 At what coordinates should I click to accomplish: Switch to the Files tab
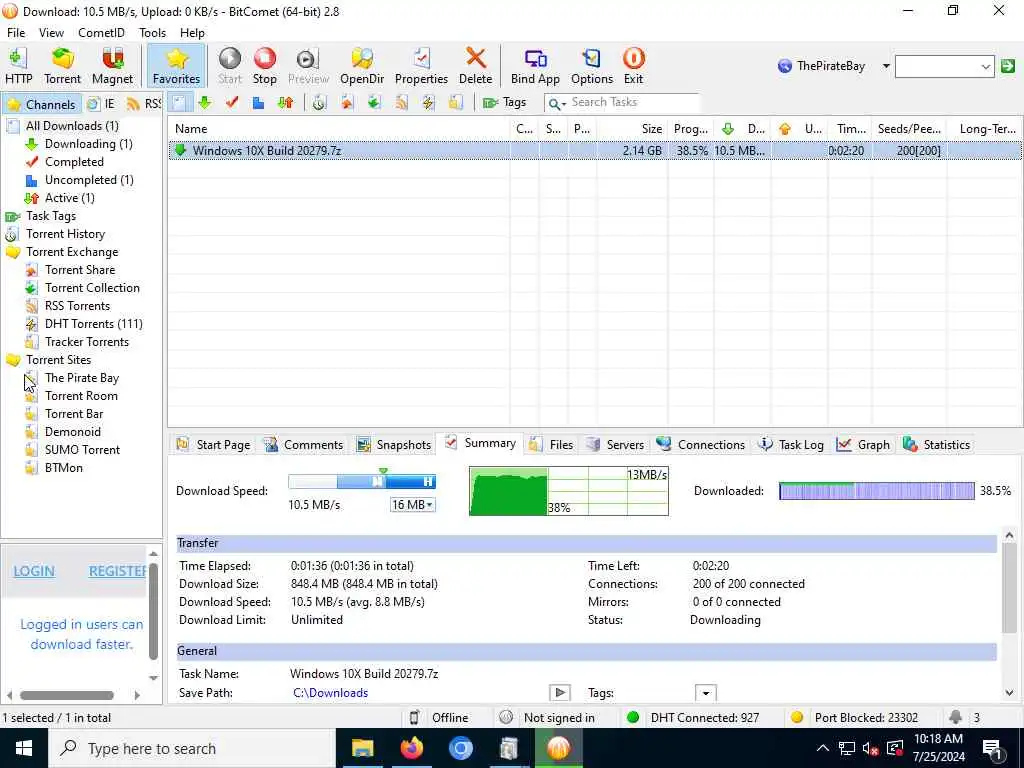[x=551, y=445]
